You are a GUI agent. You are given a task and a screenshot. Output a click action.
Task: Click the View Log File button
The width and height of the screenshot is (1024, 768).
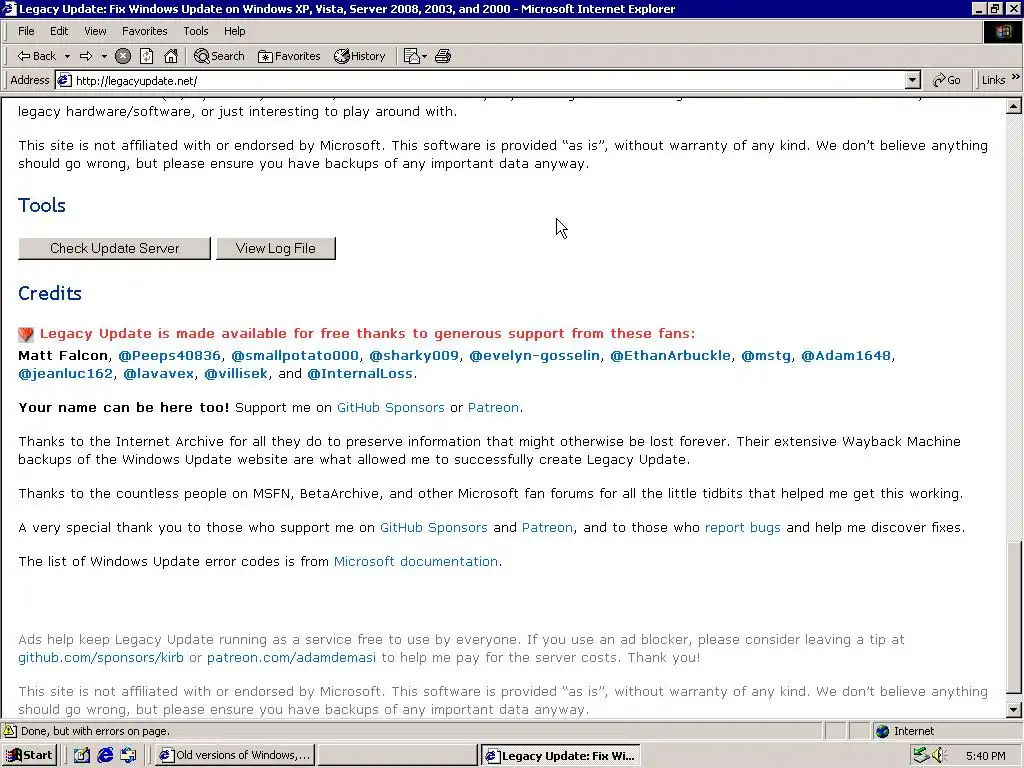(276, 248)
